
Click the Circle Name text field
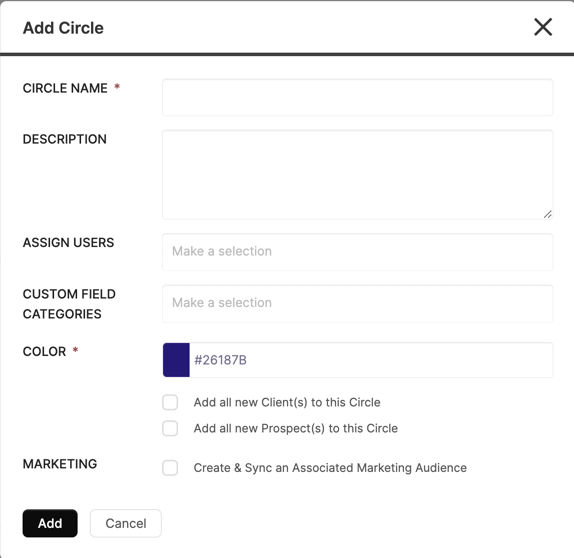click(358, 97)
